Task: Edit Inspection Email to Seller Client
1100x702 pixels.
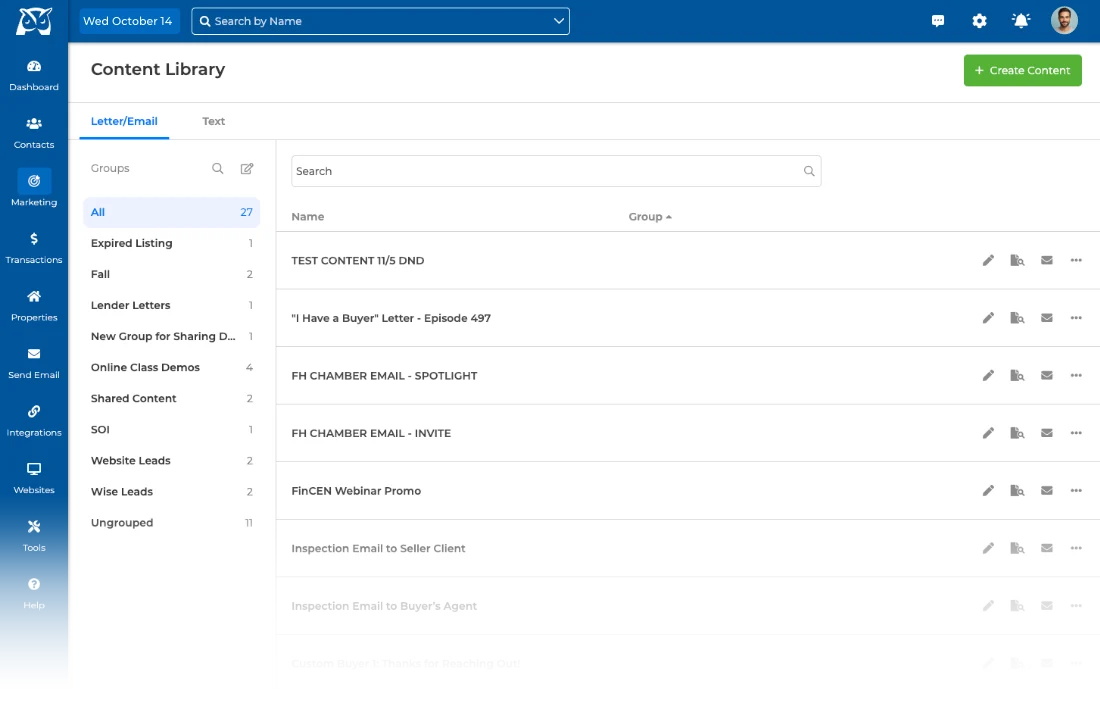Action: [988, 548]
